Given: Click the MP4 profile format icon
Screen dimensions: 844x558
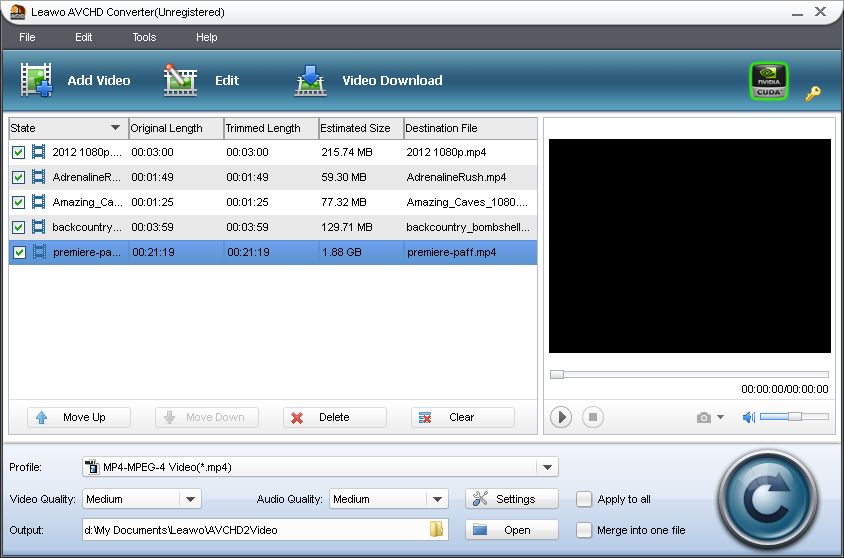Looking at the screenshot, I should (x=92, y=467).
